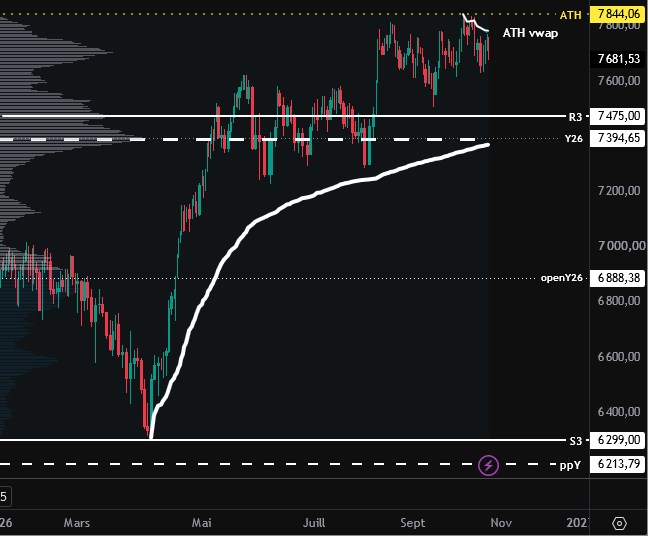The height and width of the screenshot is (536, 648).
Task: Click the current price label 7 681,53
Action: [x=618, y=59]
